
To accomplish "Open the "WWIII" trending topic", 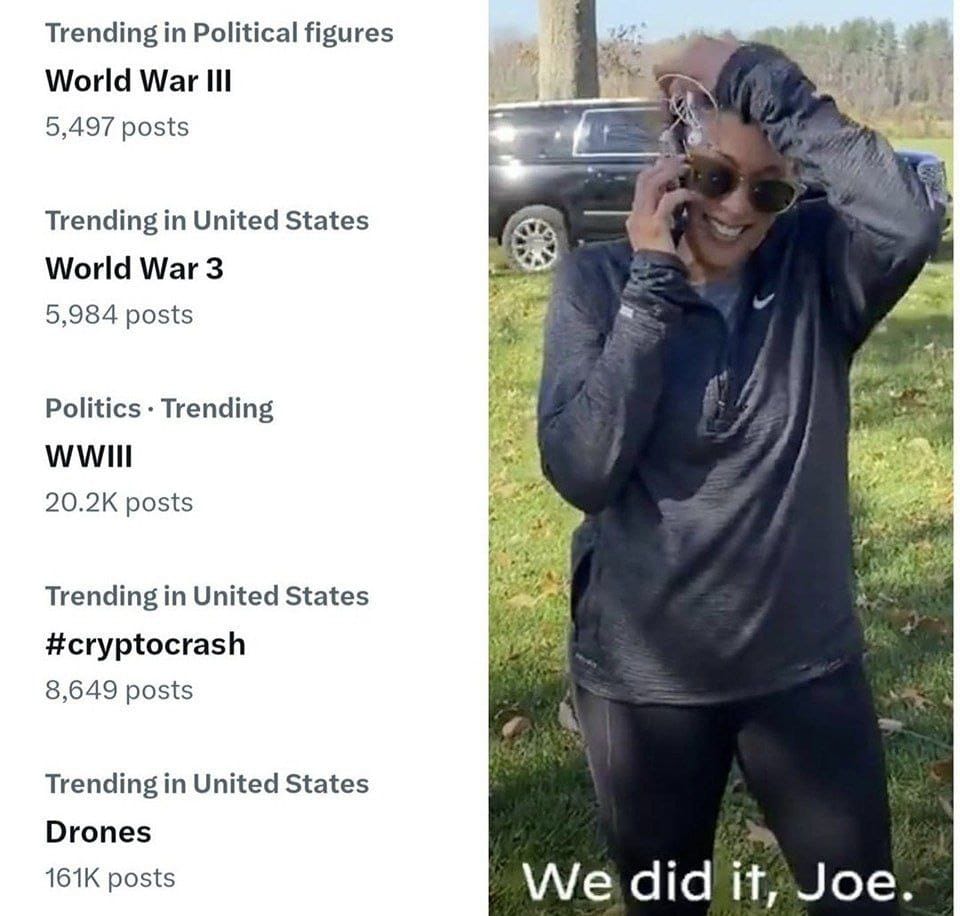I will pyautogui.click(x=89, y=456).
